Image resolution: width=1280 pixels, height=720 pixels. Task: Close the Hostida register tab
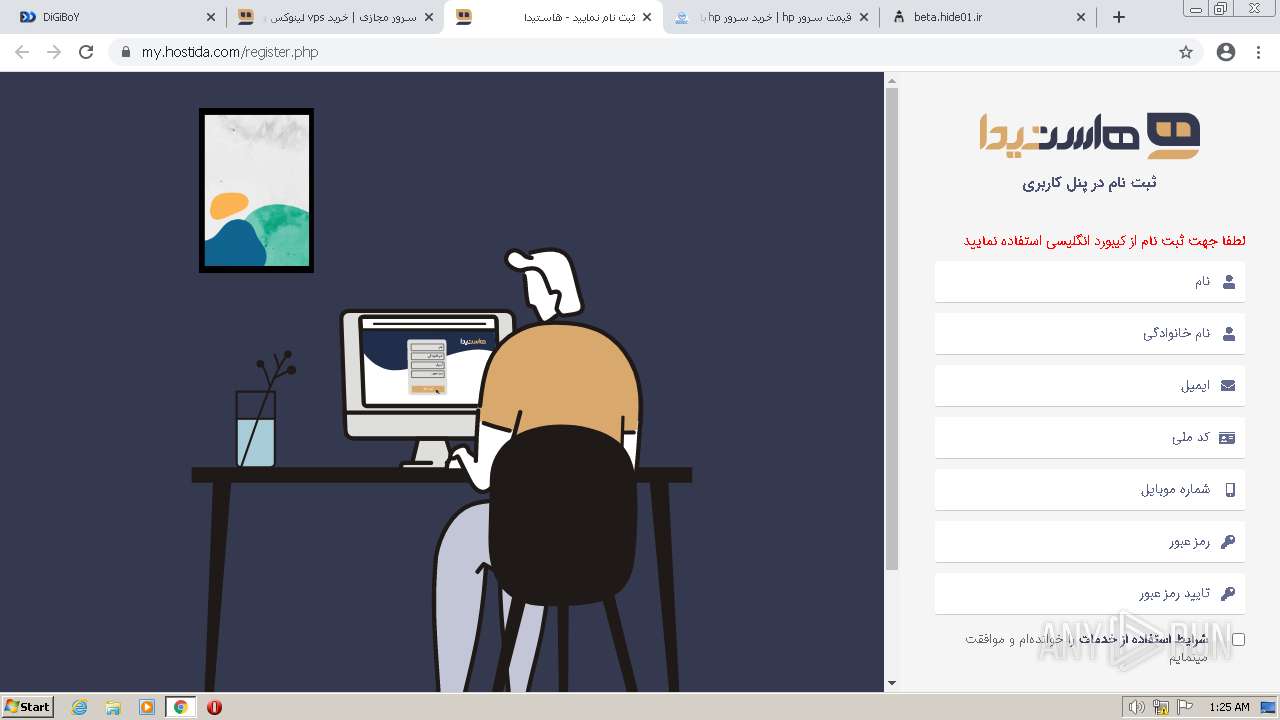tap(647, 17)
